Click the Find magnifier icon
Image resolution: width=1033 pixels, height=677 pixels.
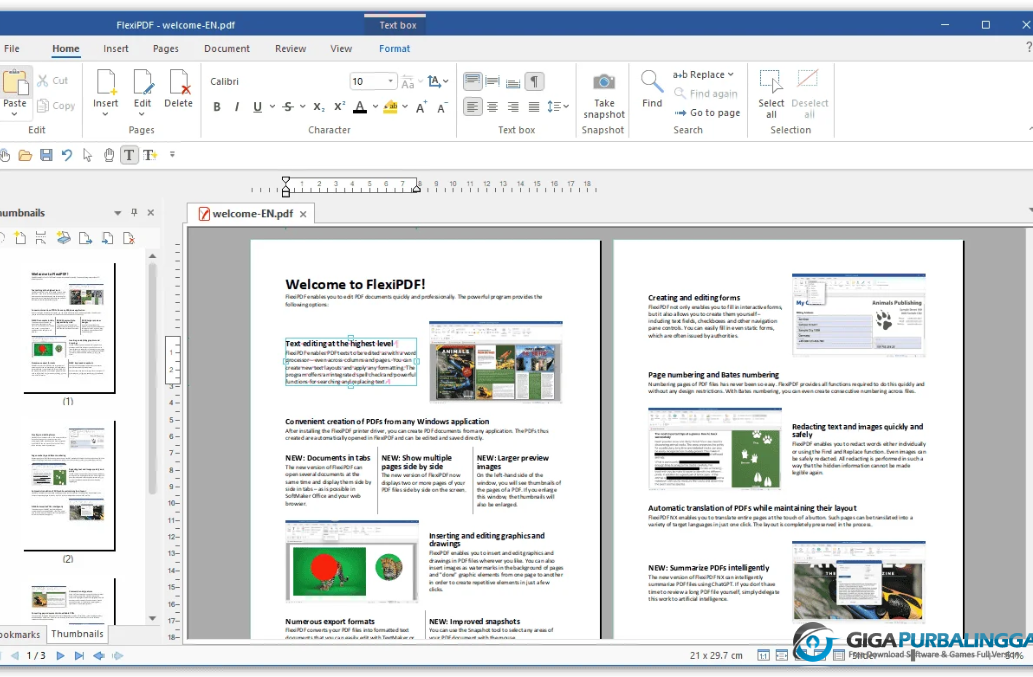[x=652, y=82]
